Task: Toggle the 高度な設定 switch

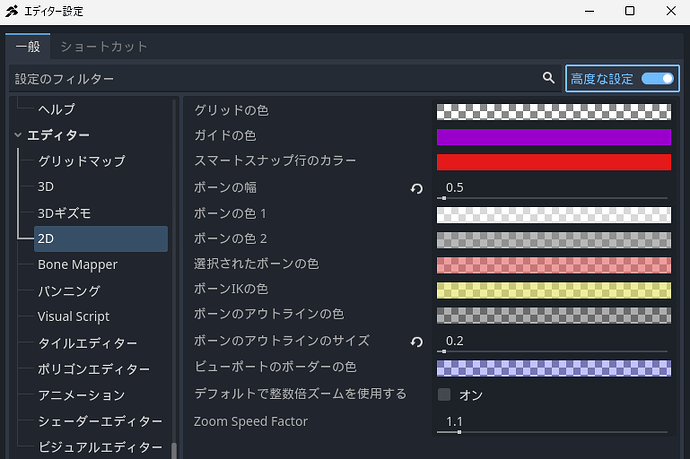Action: [x=657, y=79]
